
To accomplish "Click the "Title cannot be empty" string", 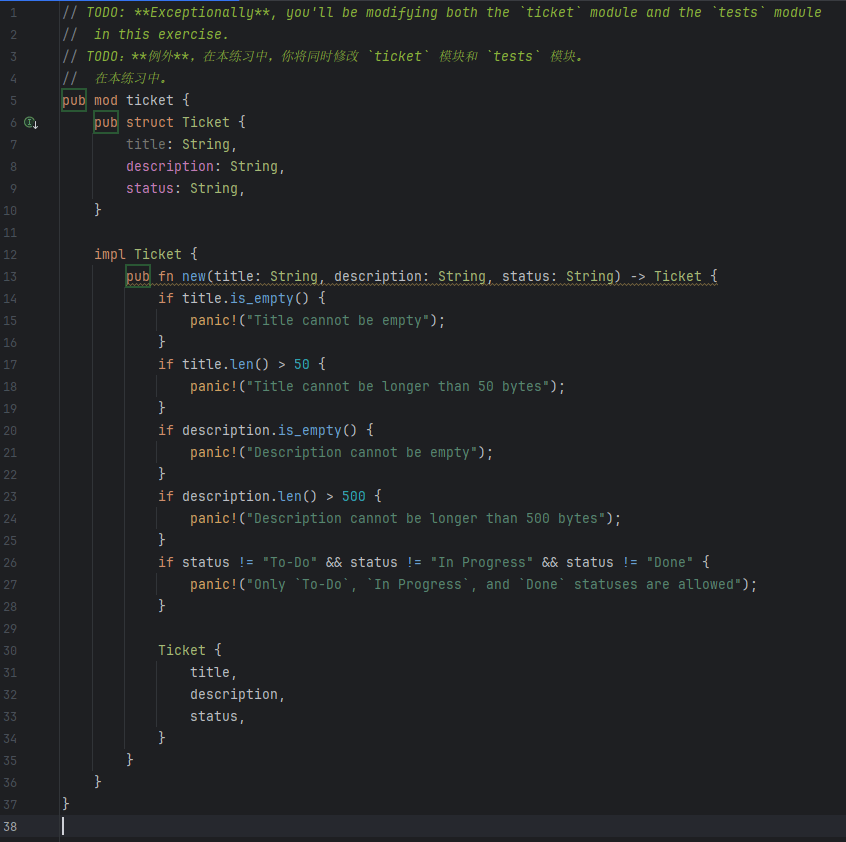I will point(341,320).
